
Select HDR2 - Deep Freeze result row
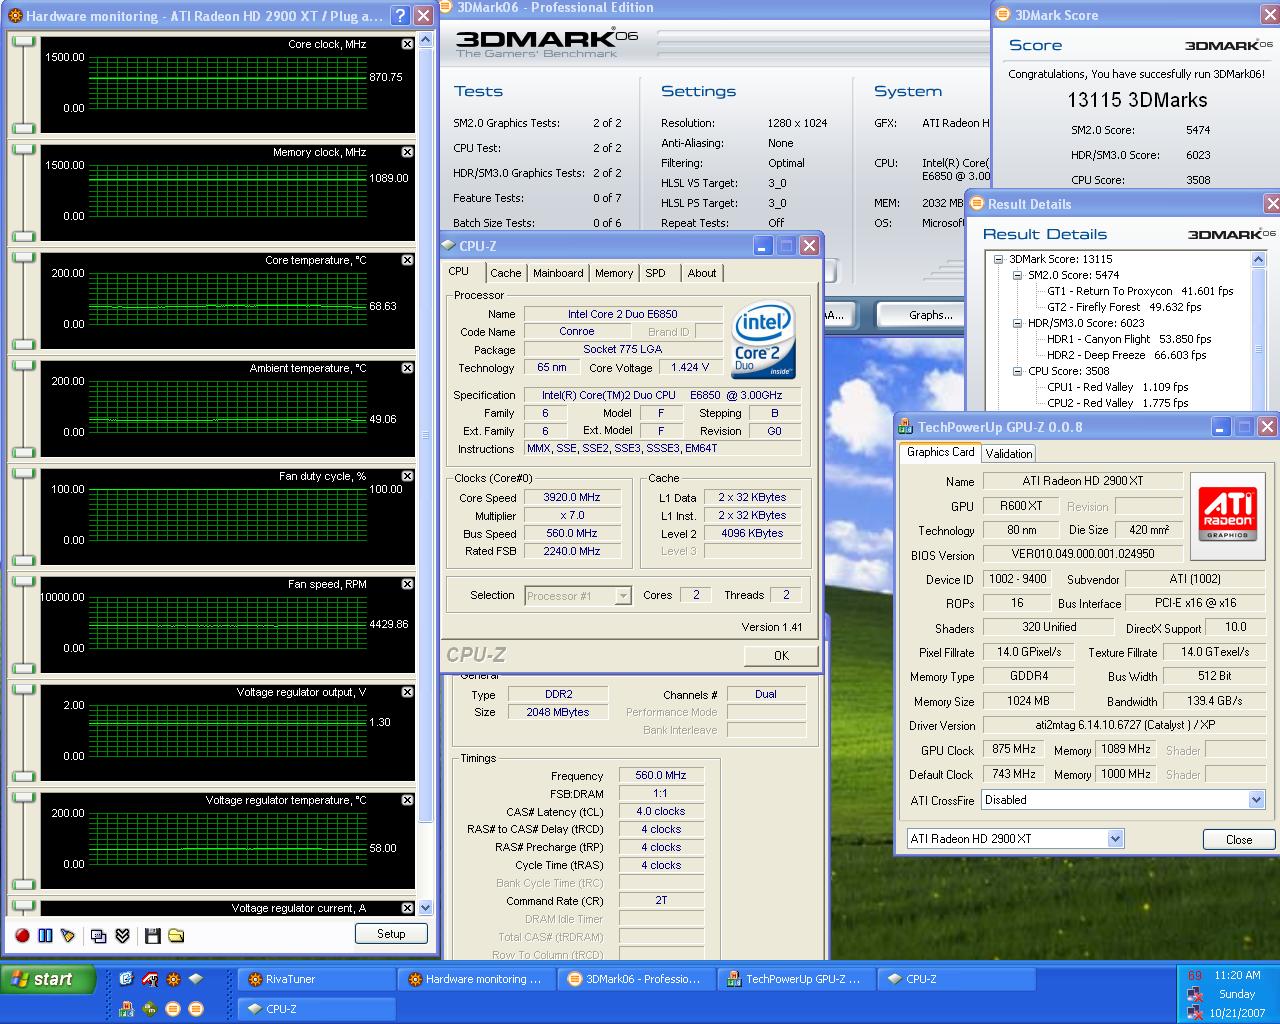(x=1126, y=355)
